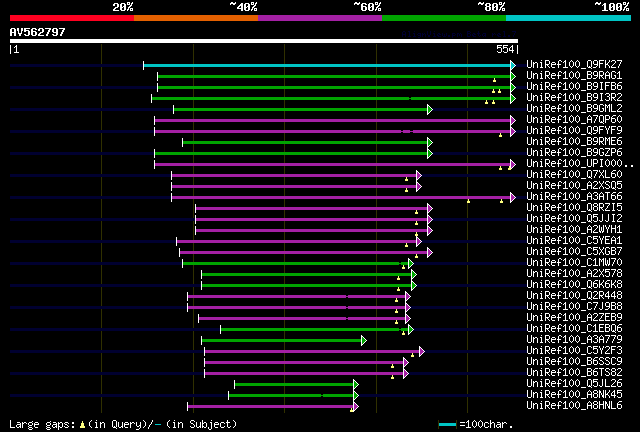
Task: Select UniRef100_A3A779 label
Action: click(574, 340)
